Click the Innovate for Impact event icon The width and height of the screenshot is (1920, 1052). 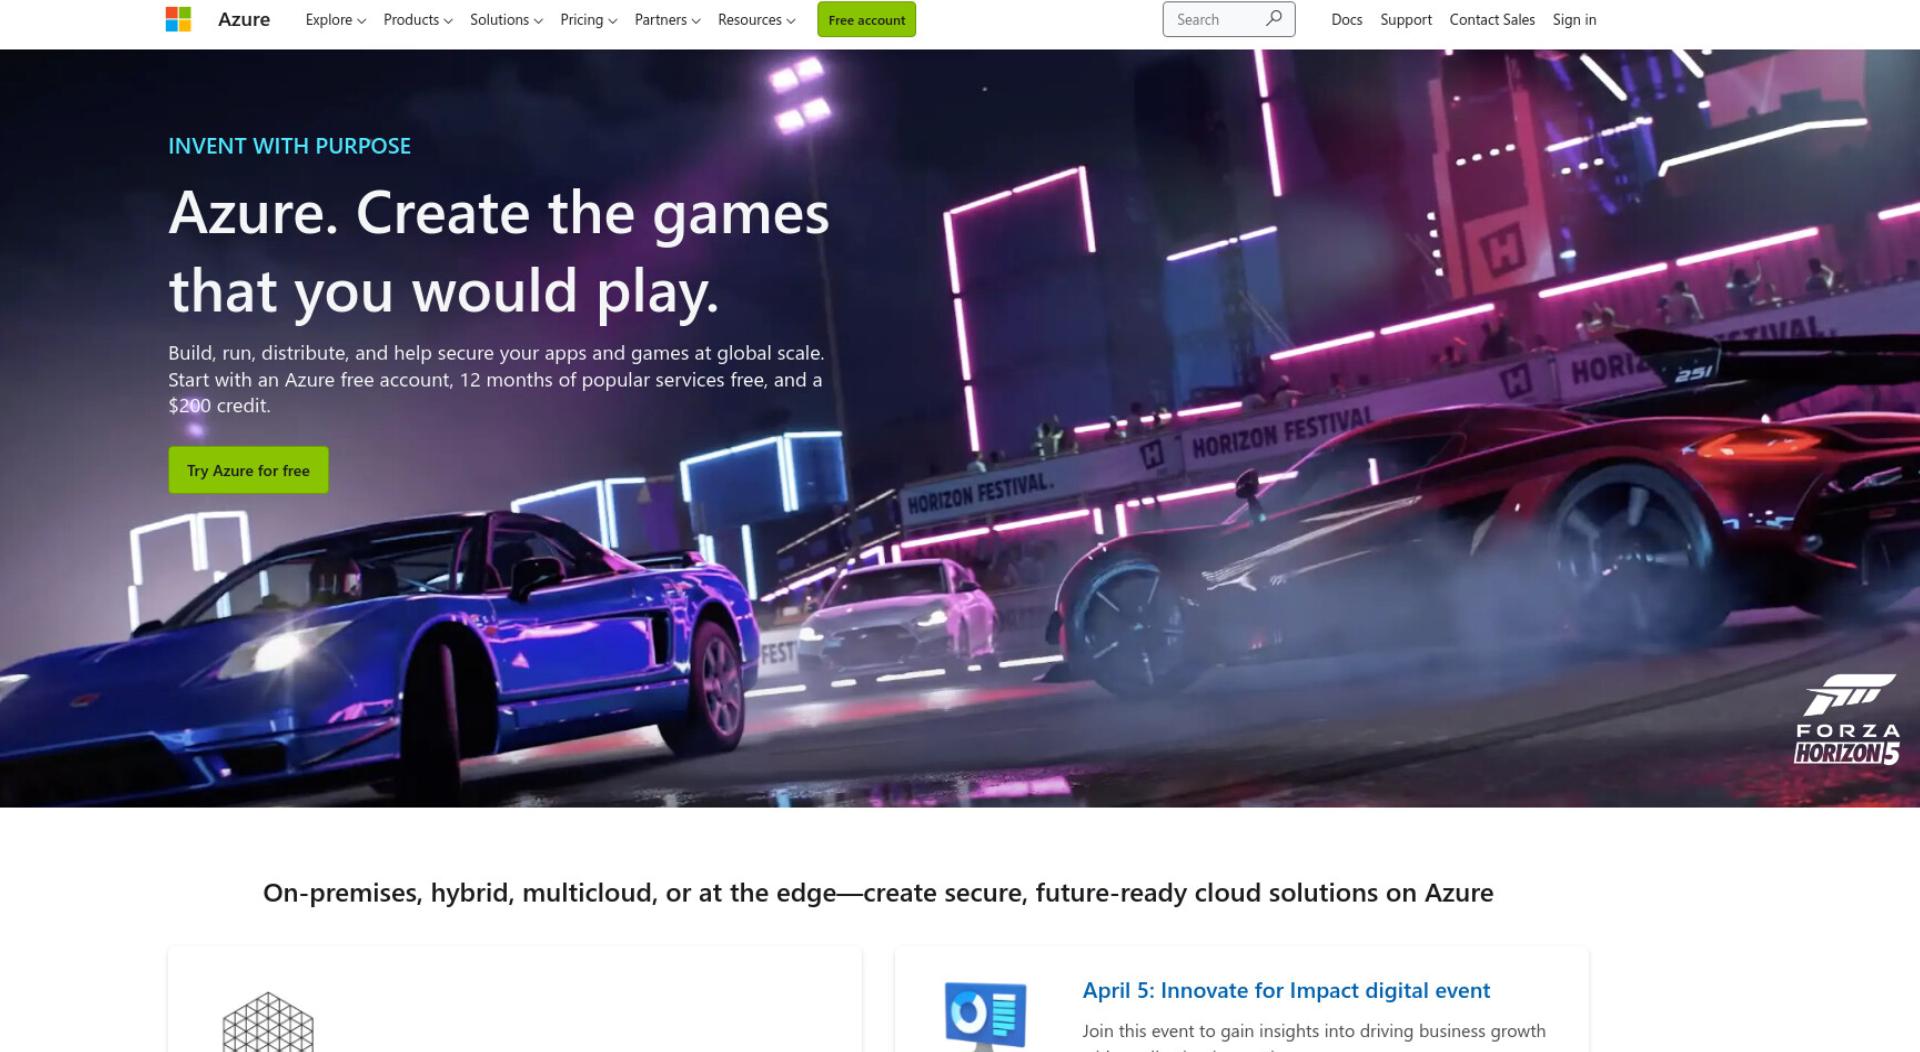tap(985, 1015)
